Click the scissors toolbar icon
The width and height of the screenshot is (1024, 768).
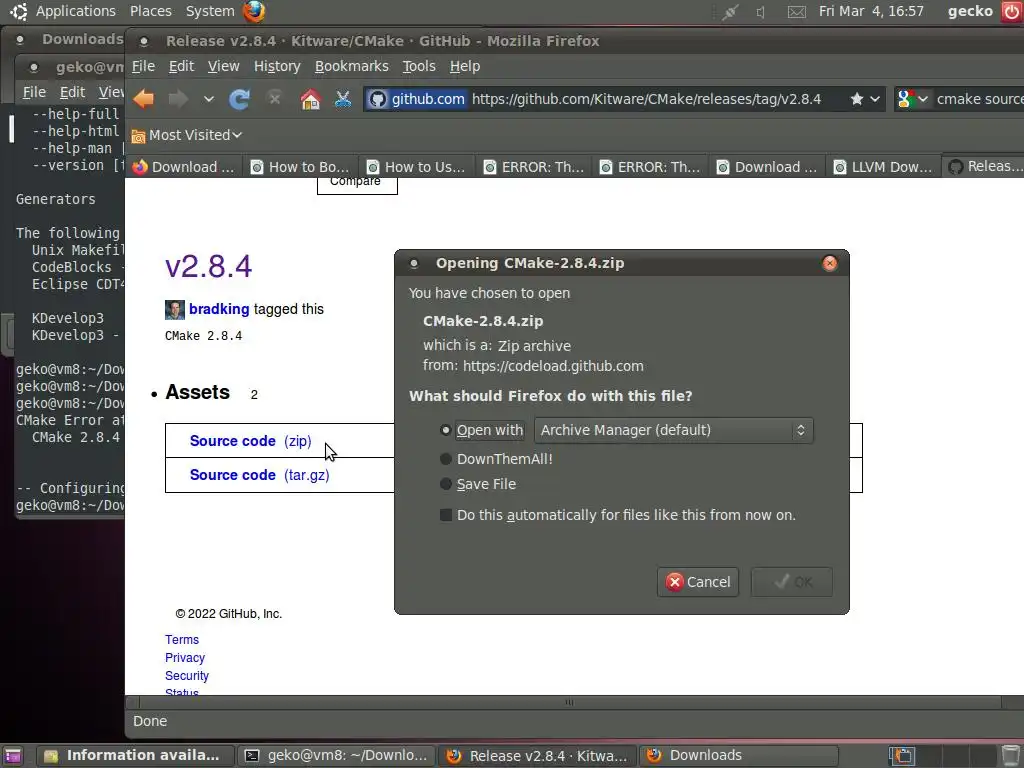click(x=343, y=99)
